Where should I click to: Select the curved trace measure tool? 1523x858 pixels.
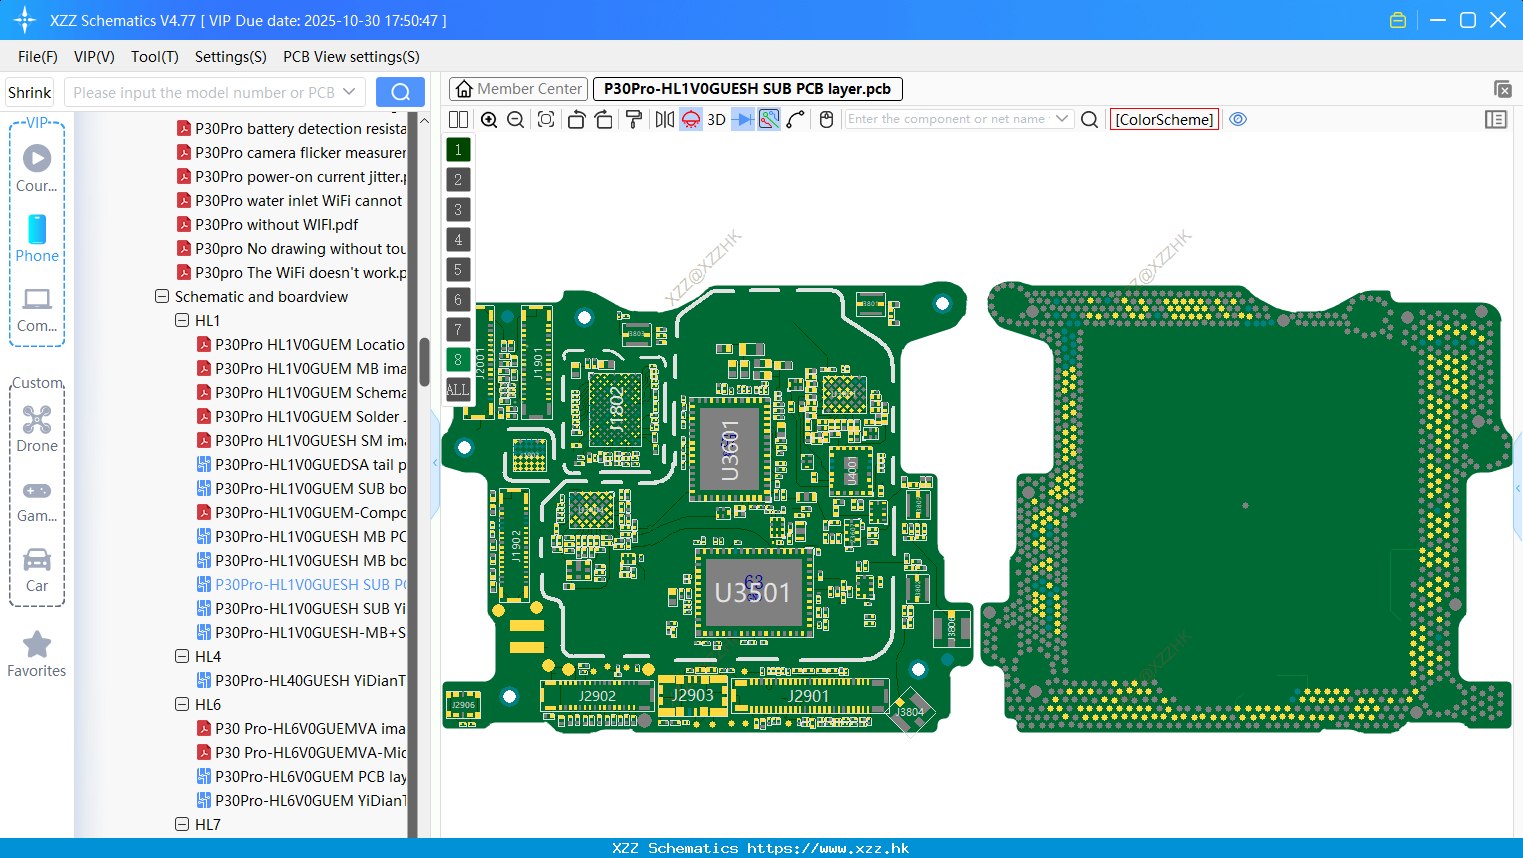point(796,119)
